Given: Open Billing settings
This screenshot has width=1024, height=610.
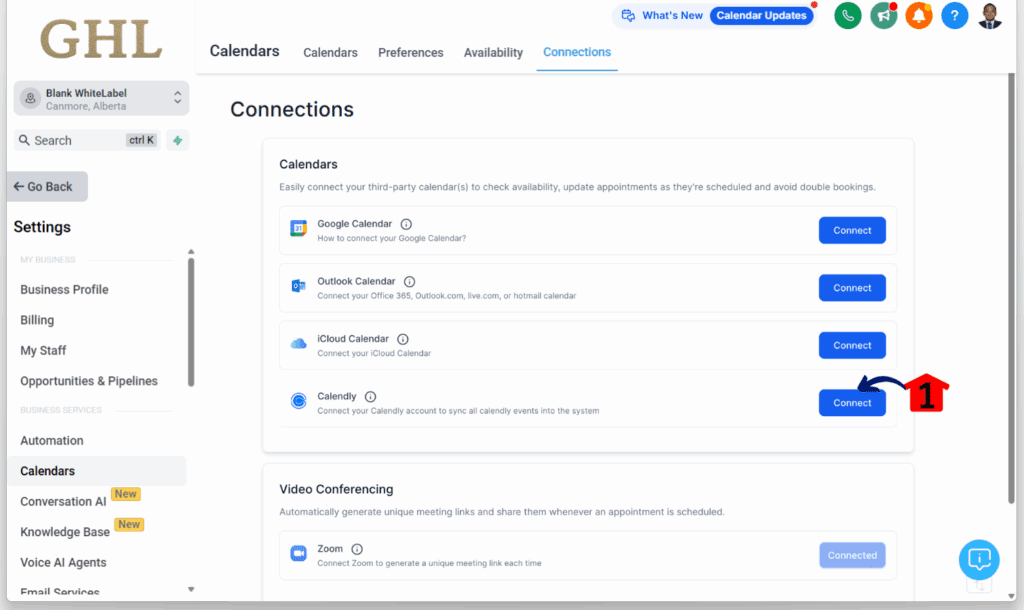Looking at the screenshot, I should (37, 320).
